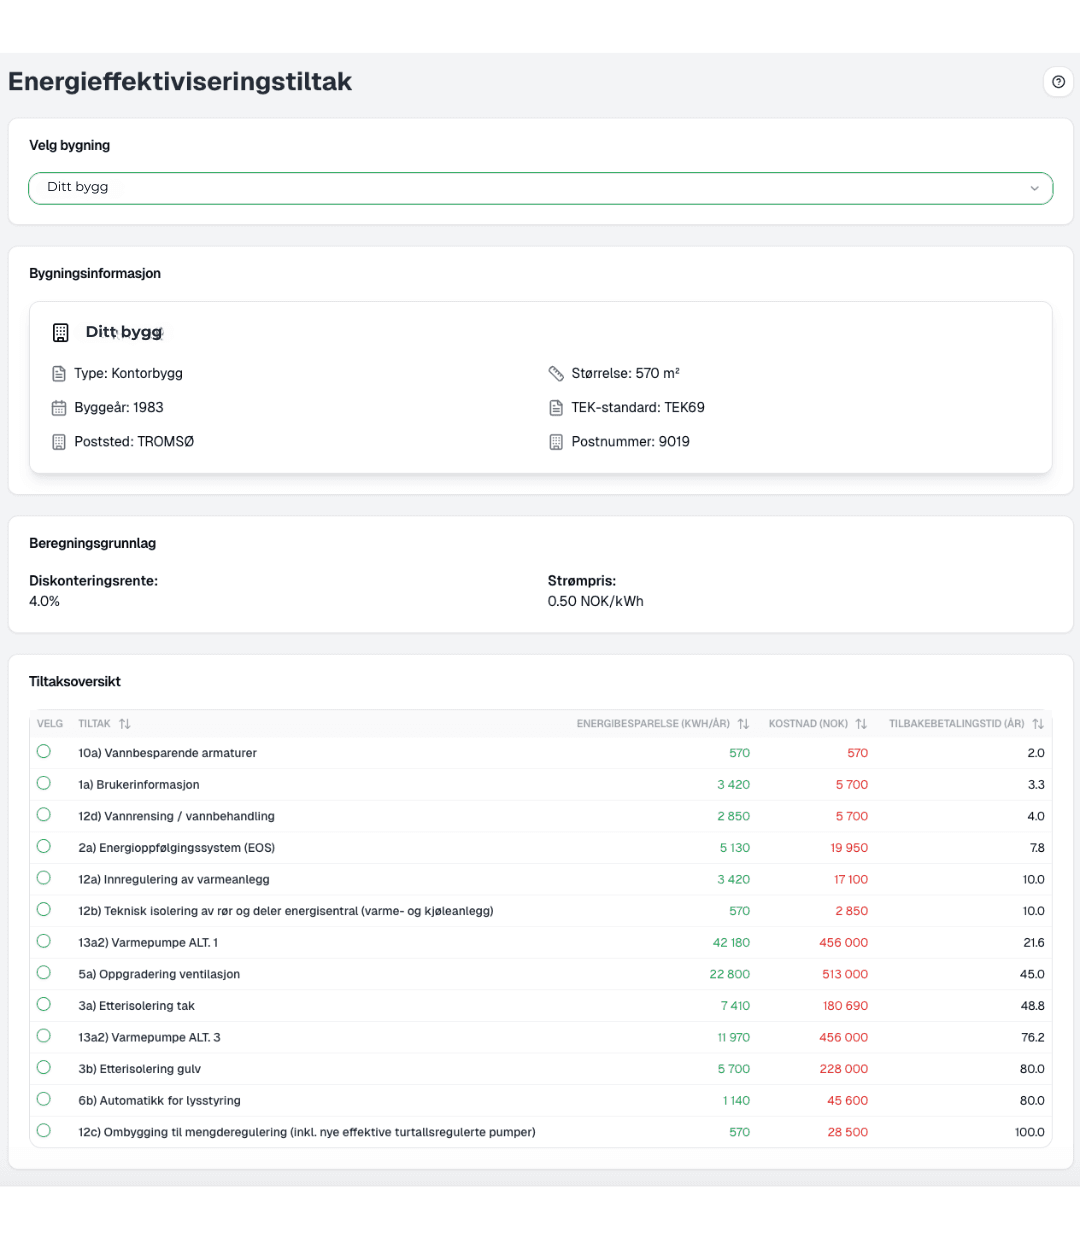Click the TILBAKEBETALINGSTID (ÅR) column header

click(957, 723)
